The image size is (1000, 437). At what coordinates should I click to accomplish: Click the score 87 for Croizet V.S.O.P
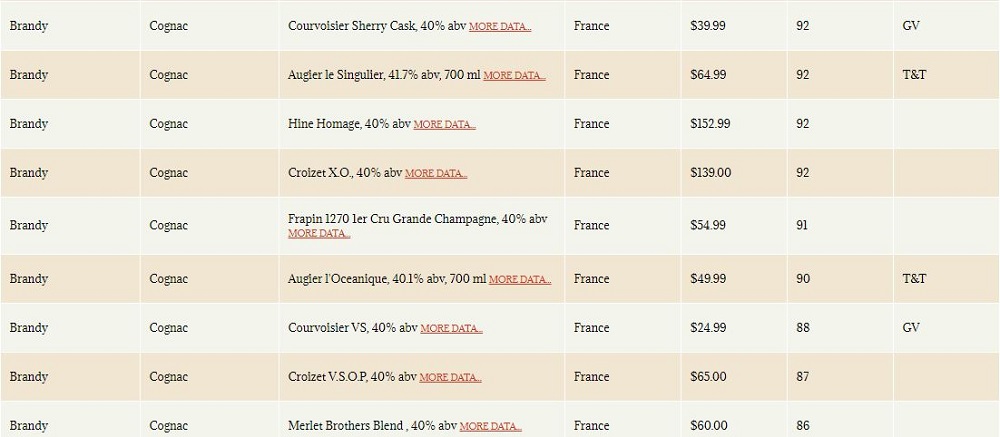(x=802, y=377)
